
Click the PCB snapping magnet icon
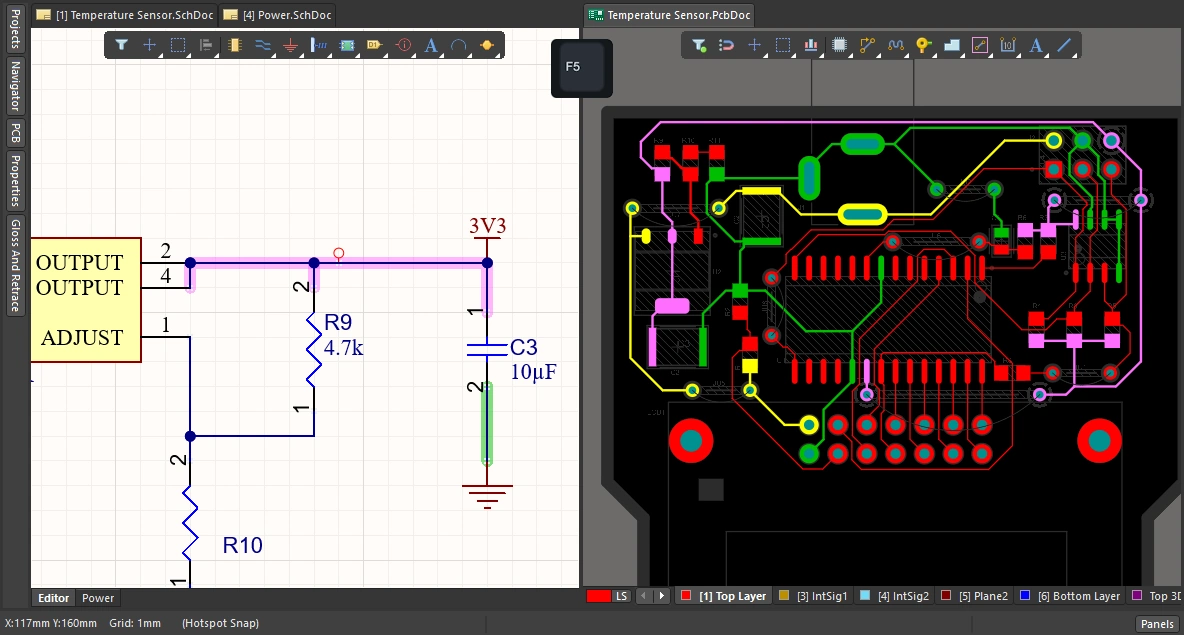point(727,45)
